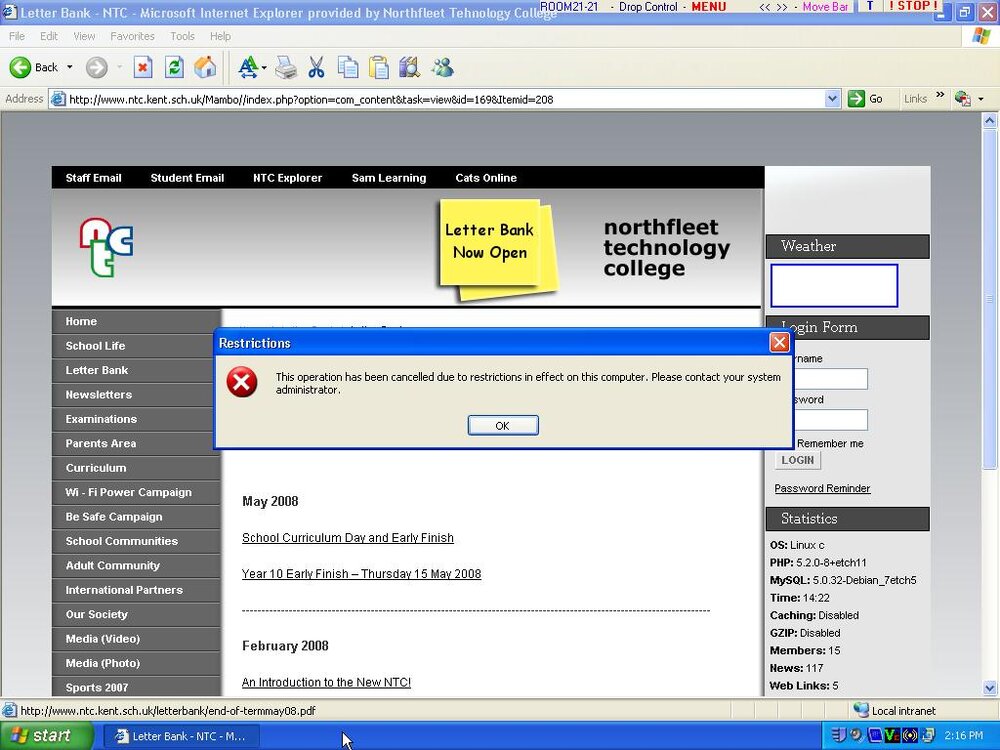
Task: Click the vertical scrollbar down arrow
Action: [x=990, y=688]
